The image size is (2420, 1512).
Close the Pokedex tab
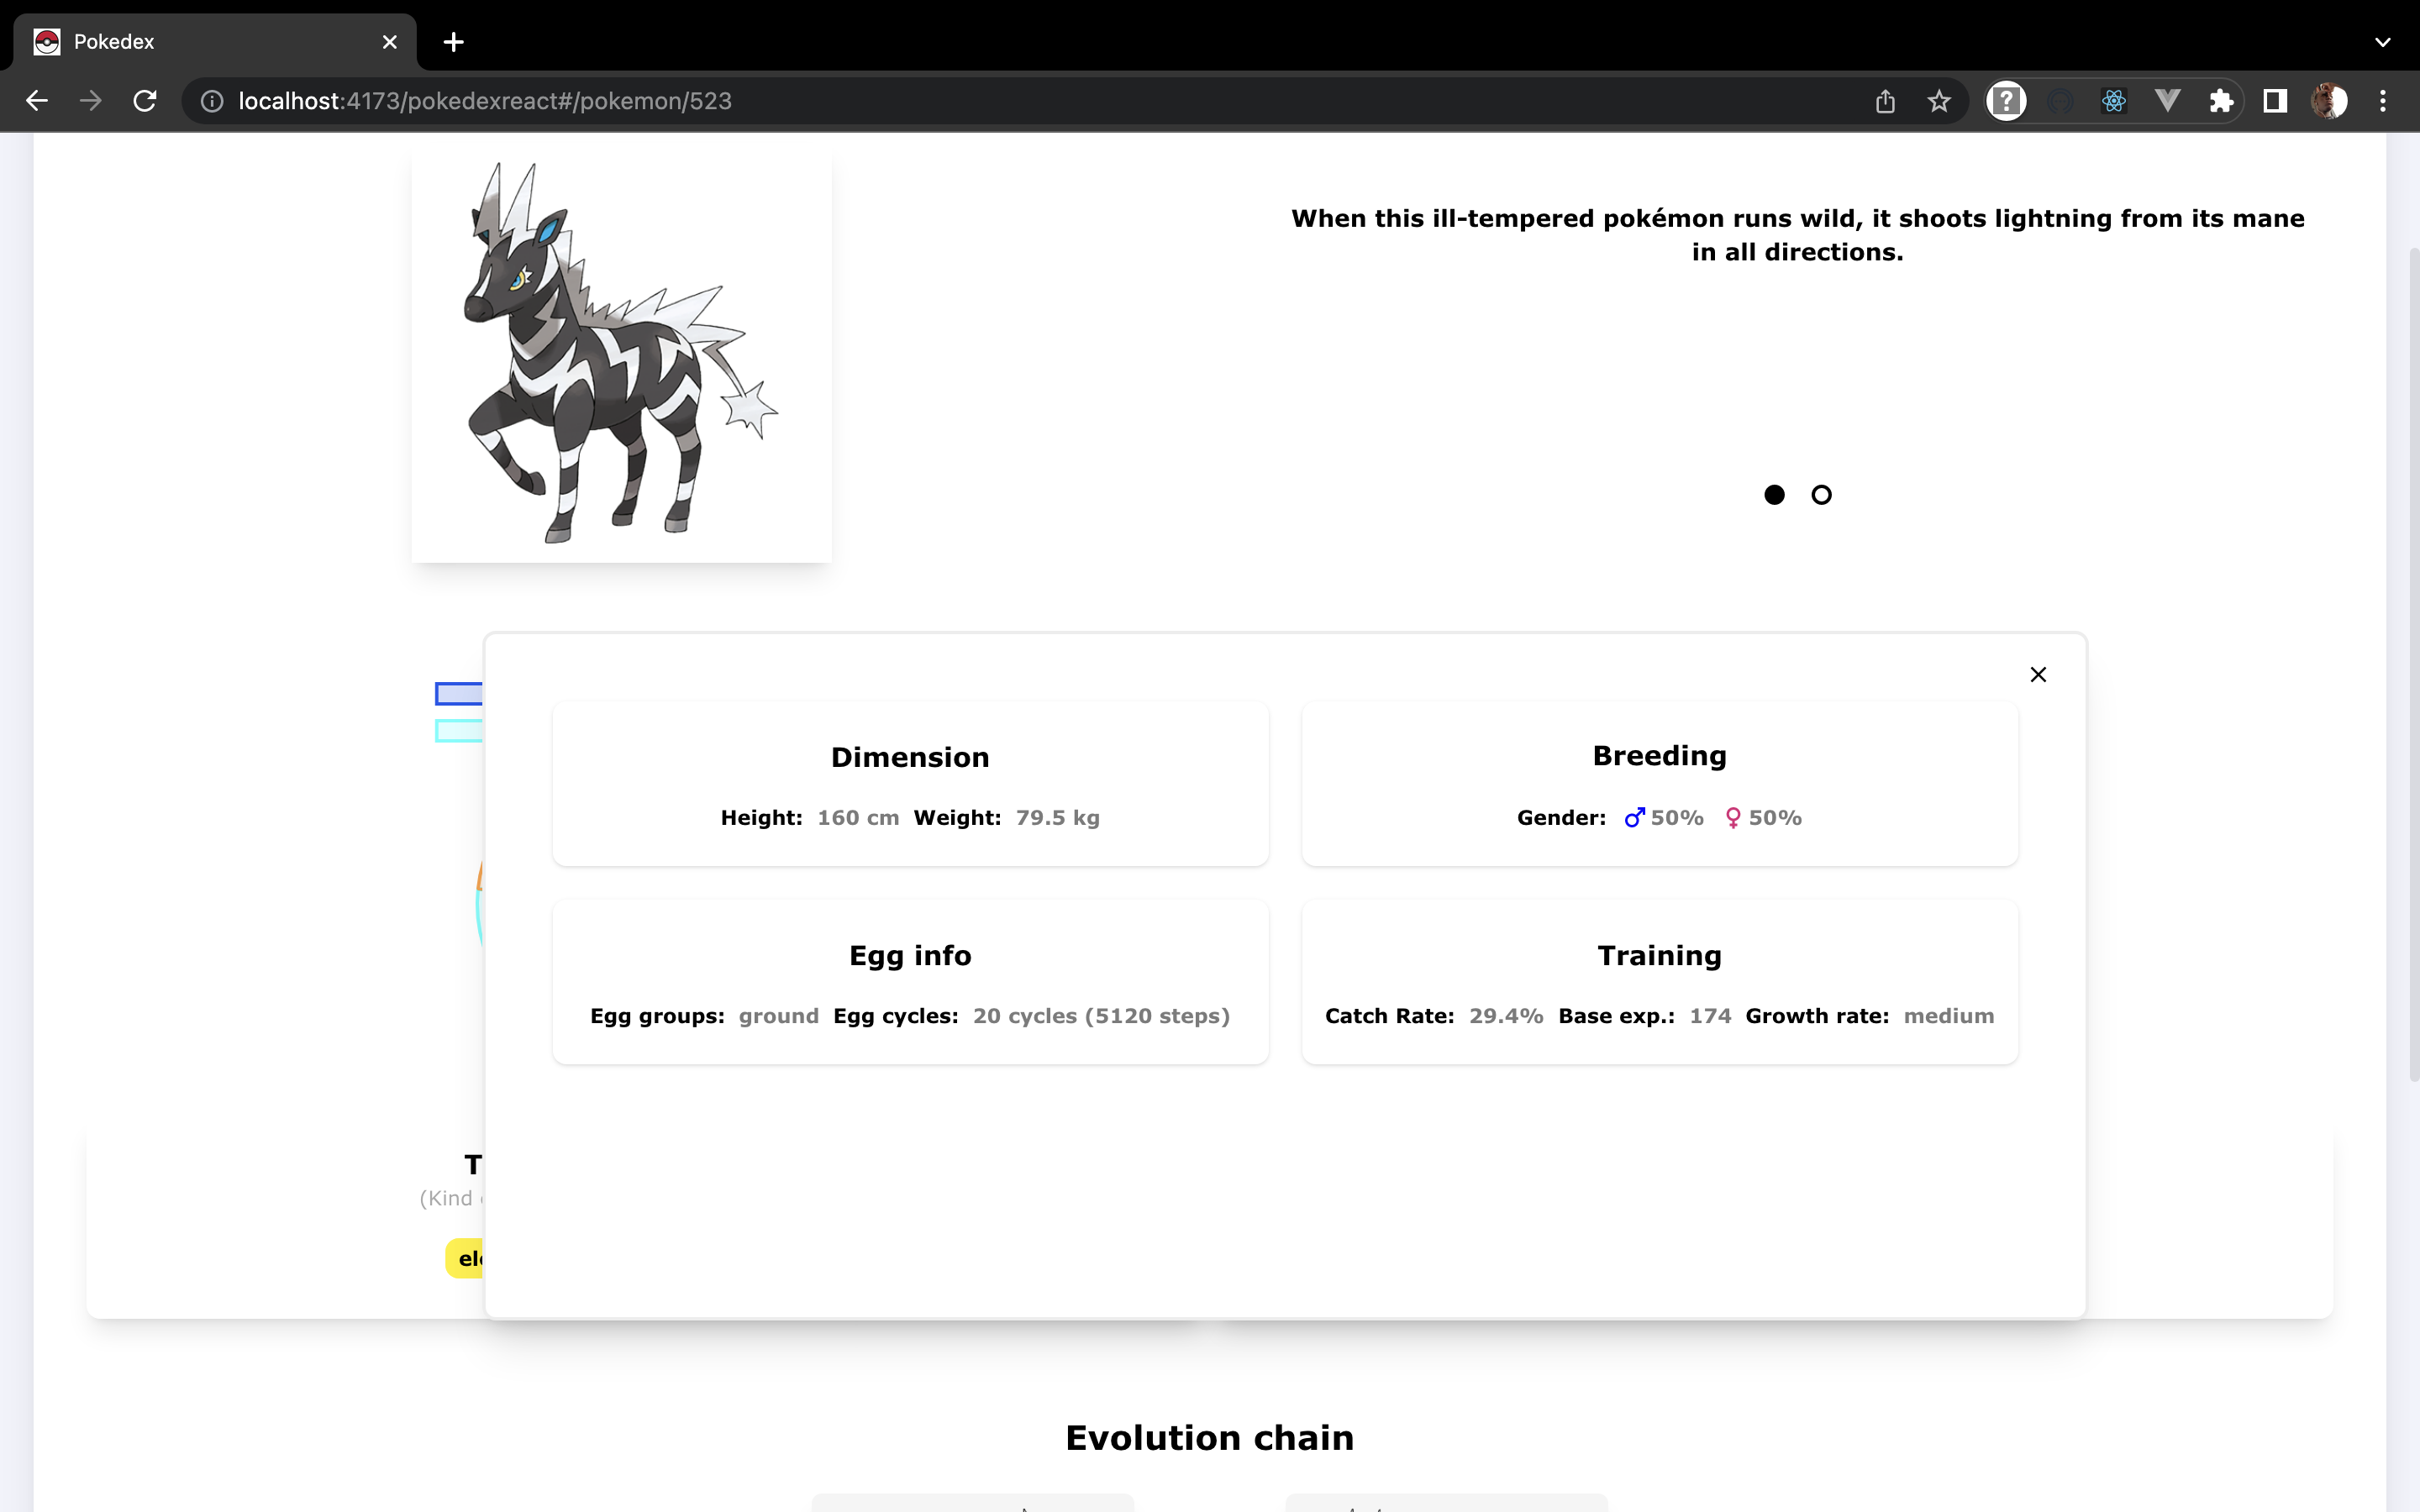coord(390,42)
